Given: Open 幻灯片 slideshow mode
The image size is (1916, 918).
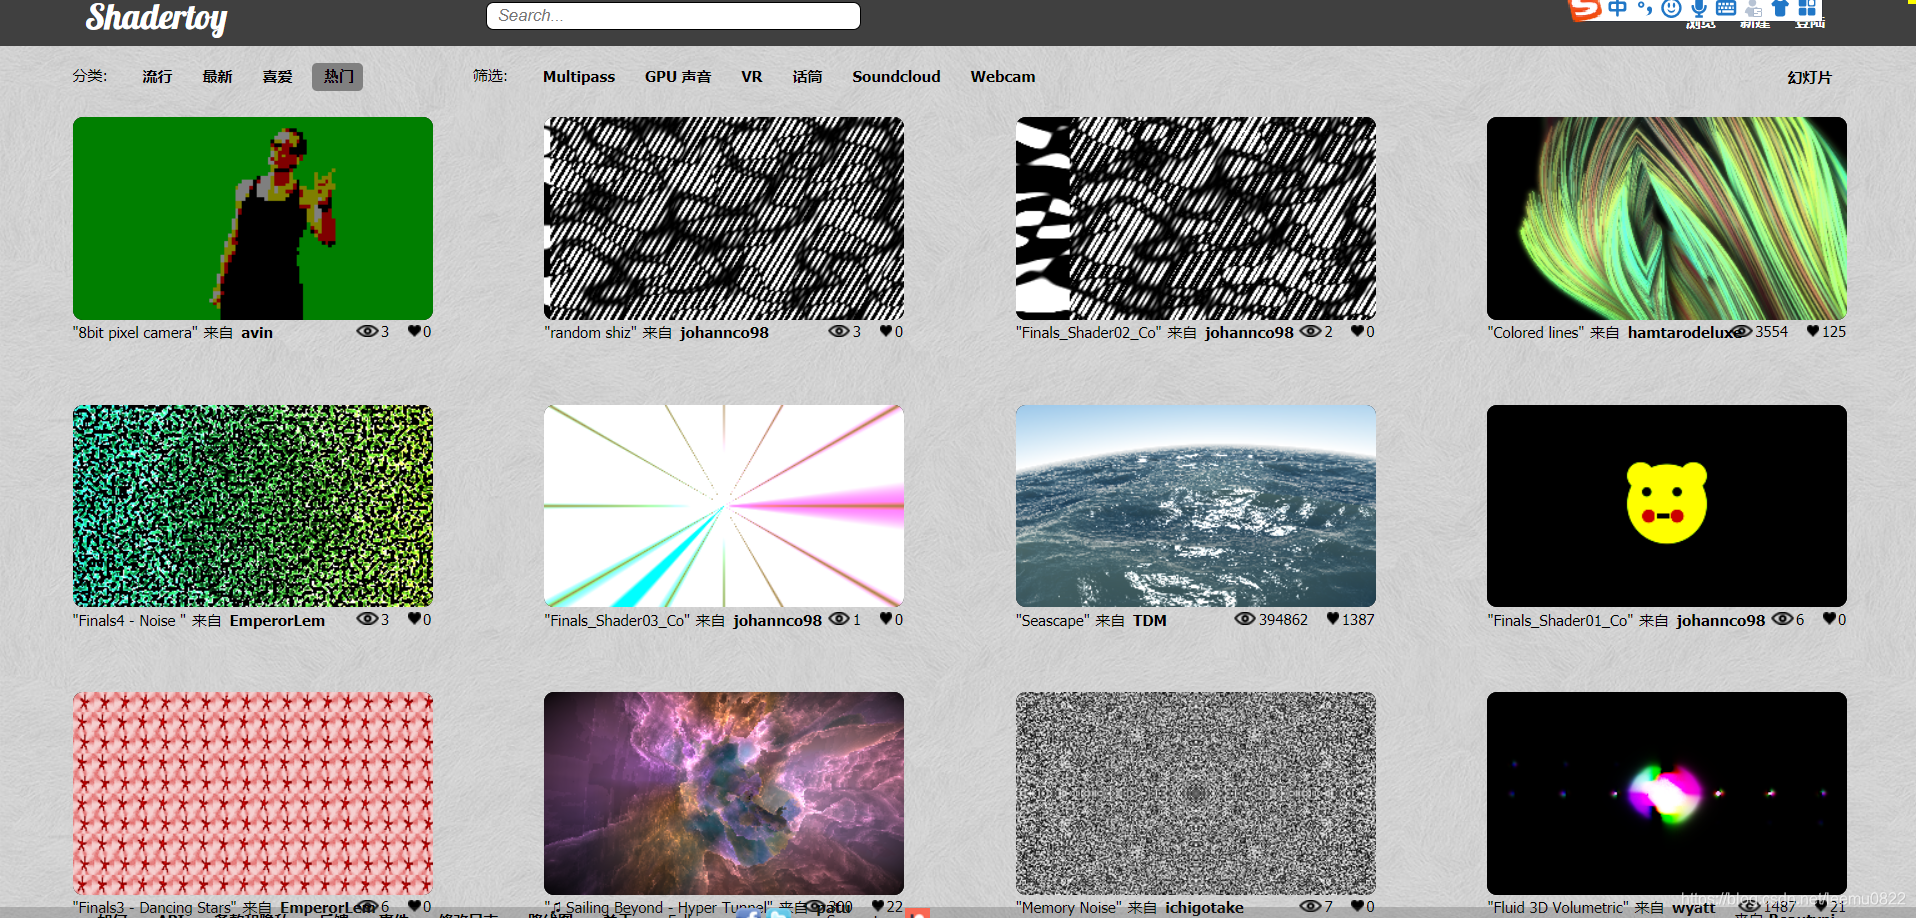Looking at the screenshot, I should click(1809, 76).
